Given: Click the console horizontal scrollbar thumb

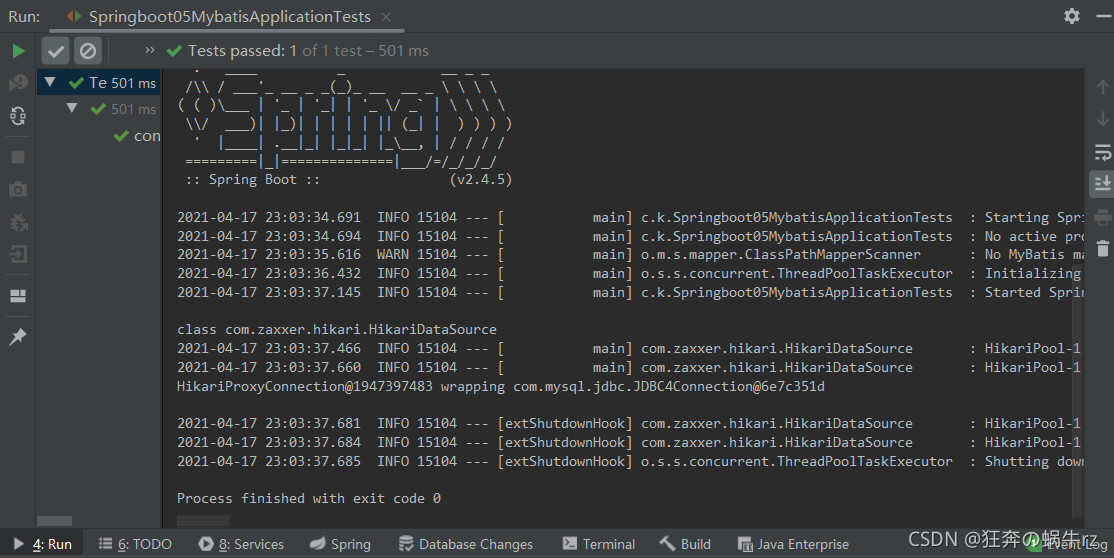Looking at the screenshot, I should click(x=203, y=521).
